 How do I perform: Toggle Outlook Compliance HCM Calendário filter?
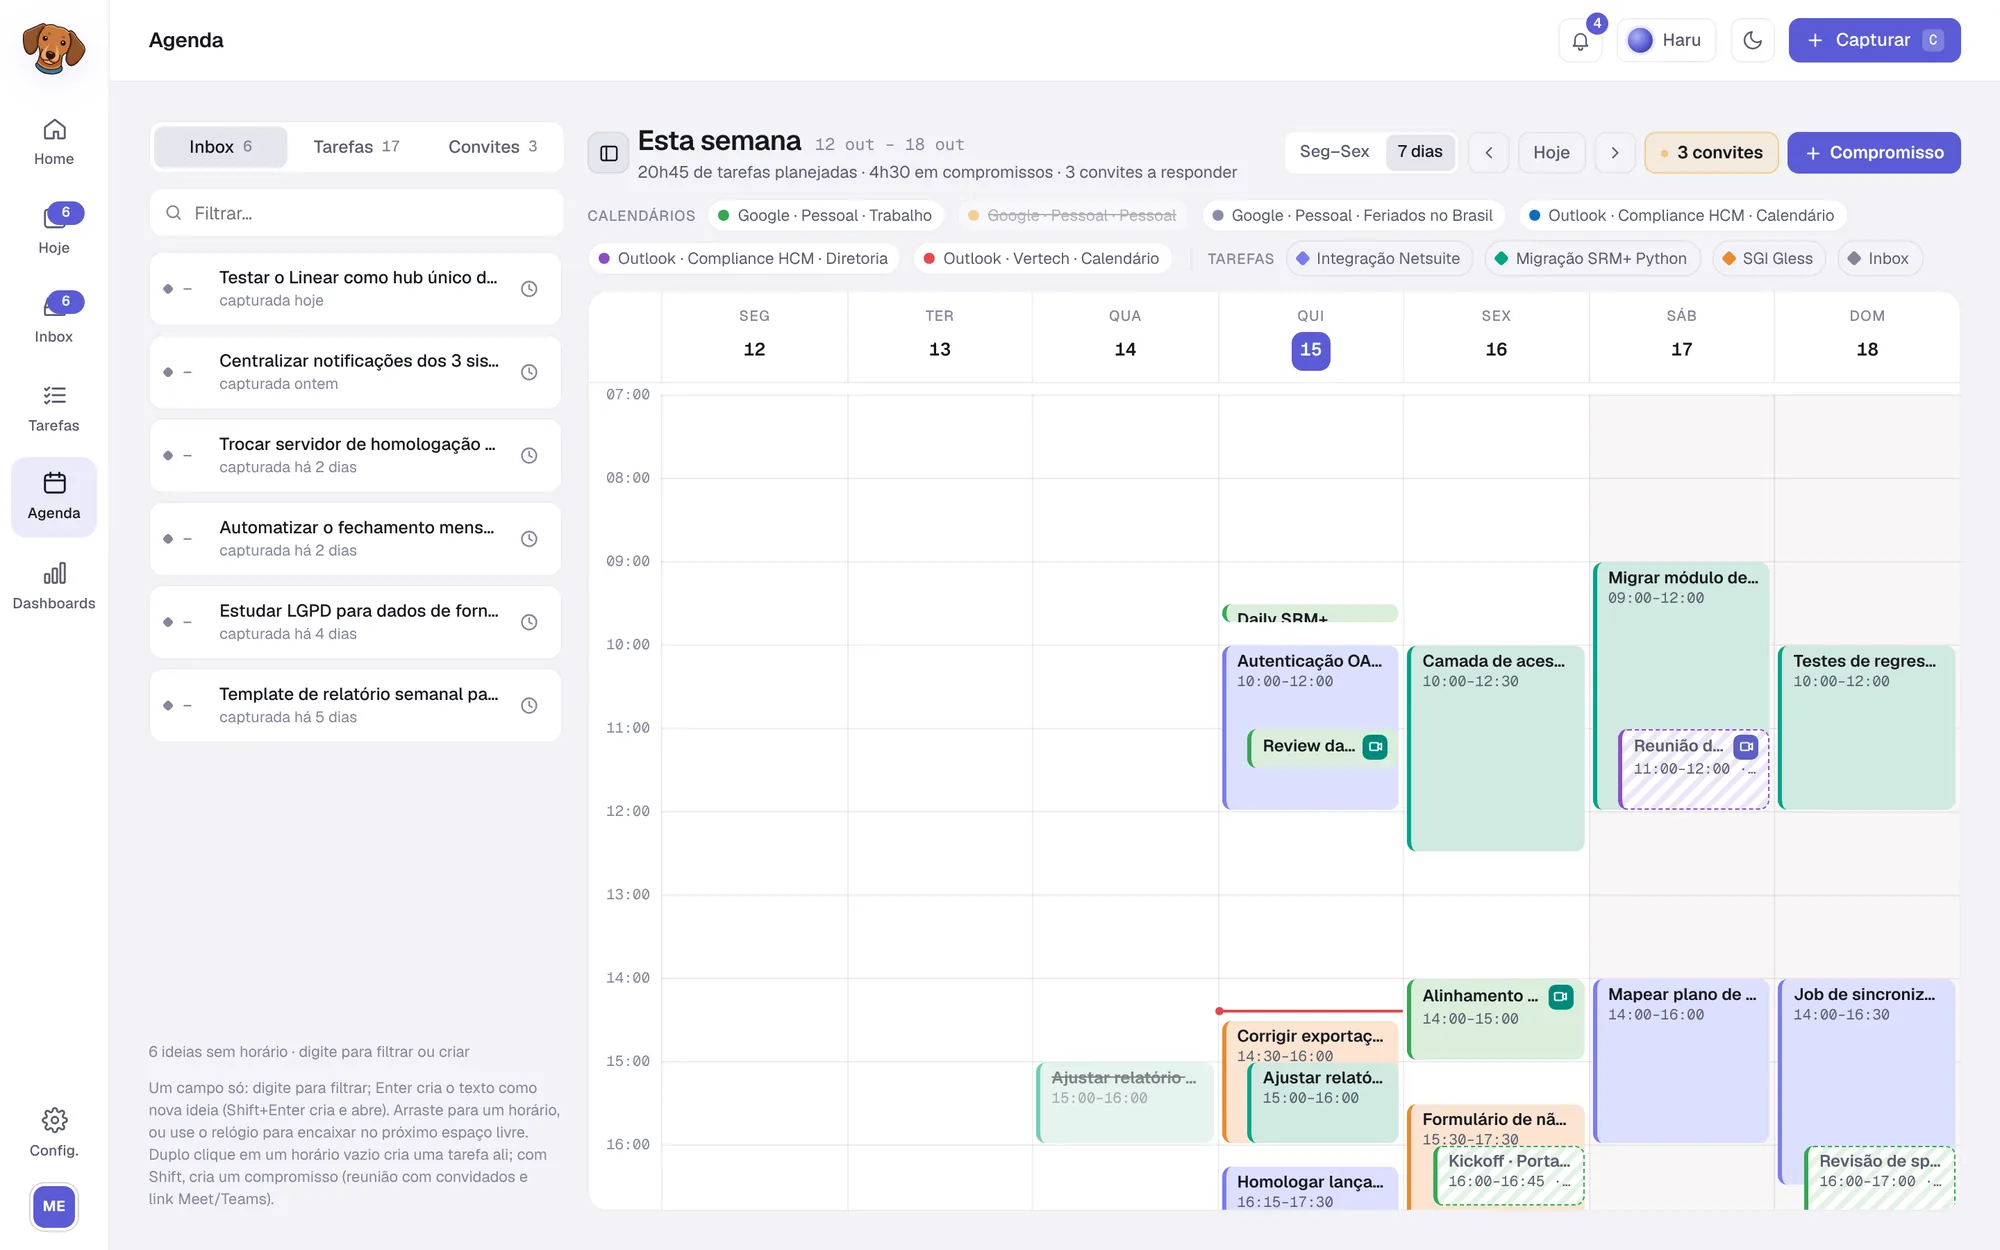click(1682, 215)
